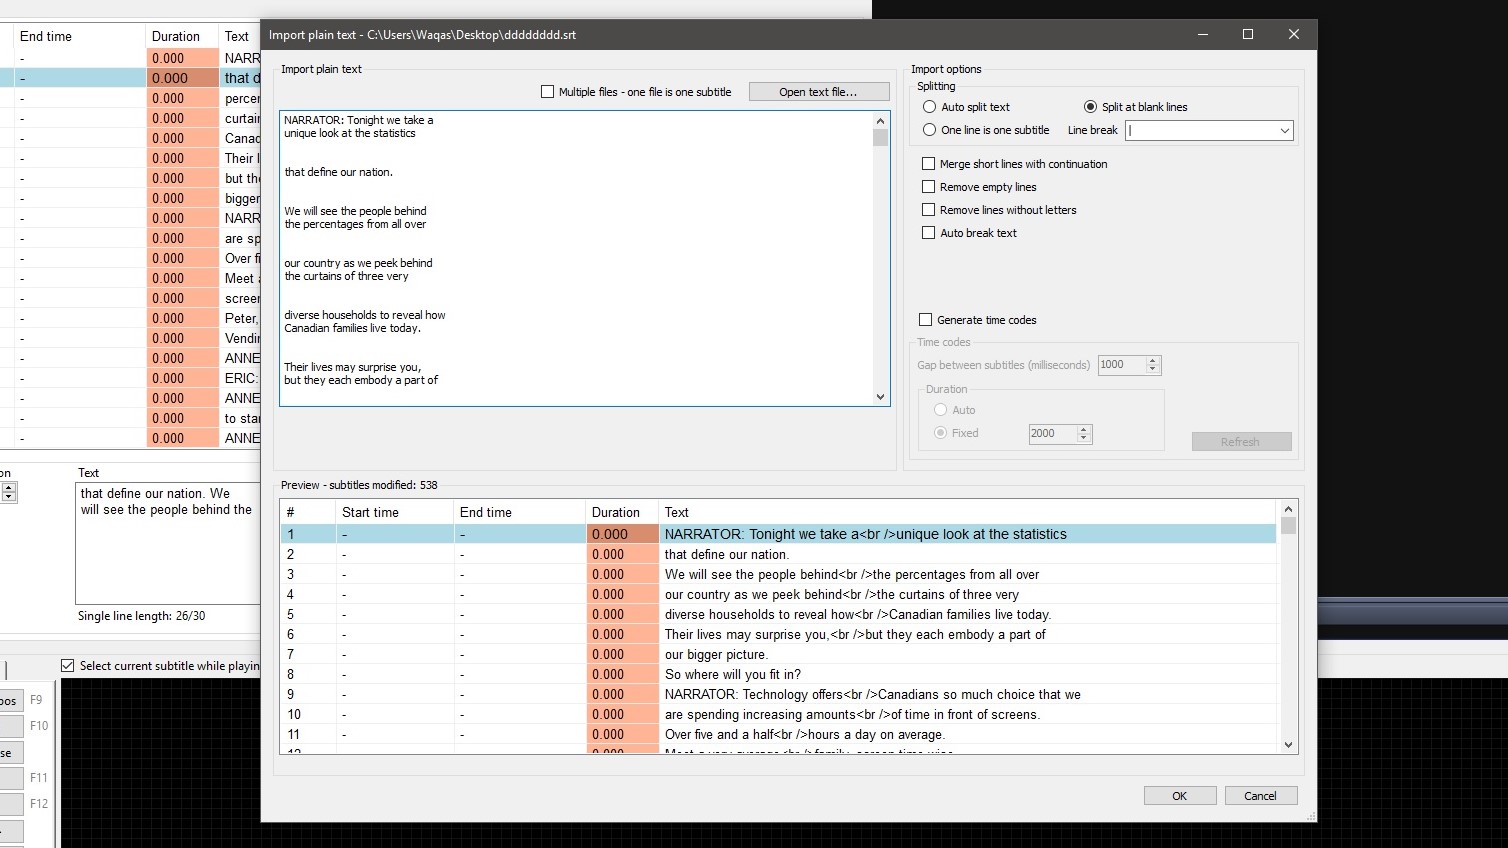Click the Duration column header in preview
Image resolution: width=1508 pixels, height=848 pixels.
click(x=620, y=511)
